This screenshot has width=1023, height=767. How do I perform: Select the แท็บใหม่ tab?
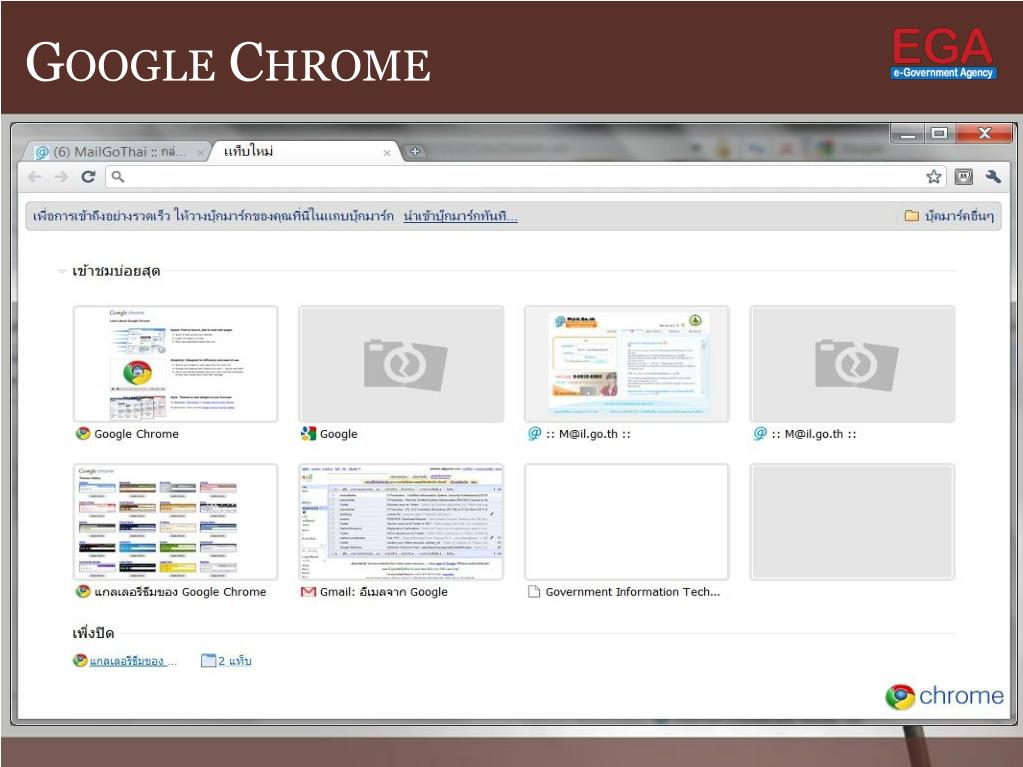tap(303, 152)
